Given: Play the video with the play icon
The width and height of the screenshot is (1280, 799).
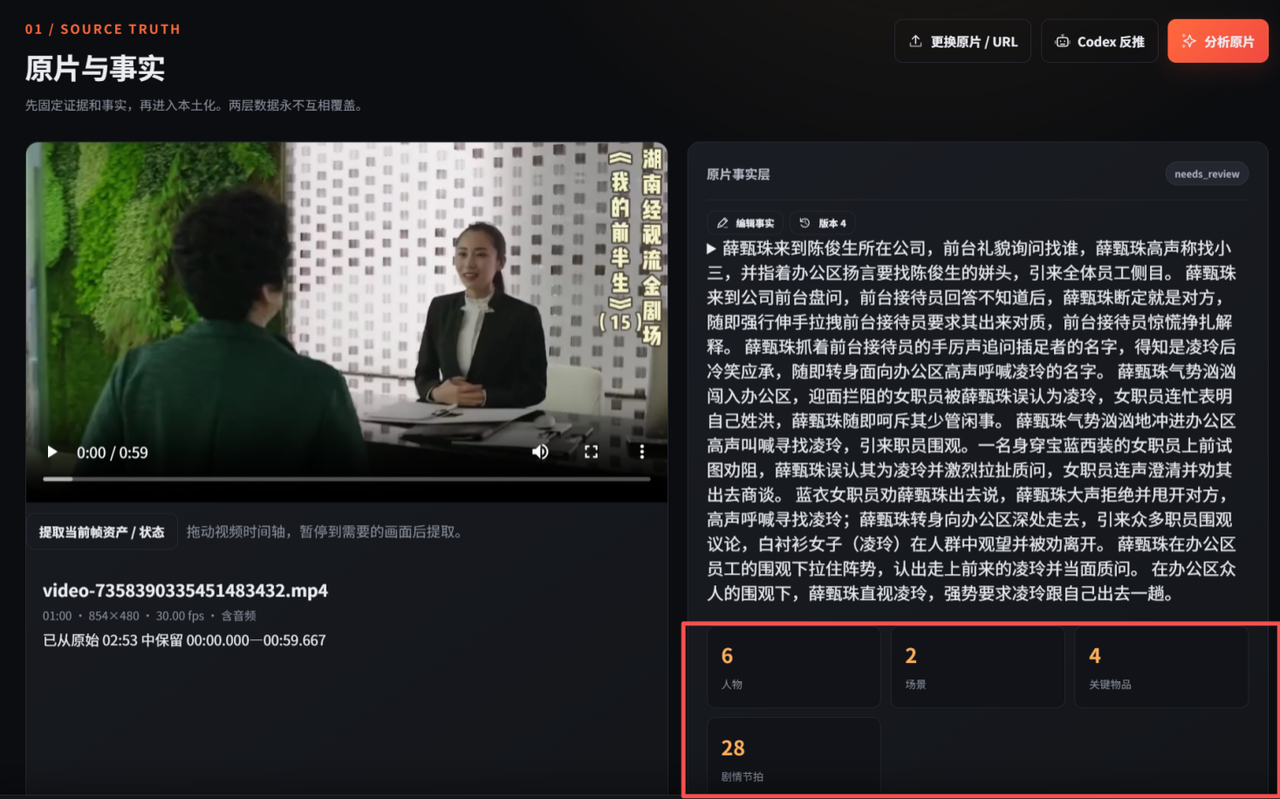Looking at the screenshot, I should tap(52, 452).
